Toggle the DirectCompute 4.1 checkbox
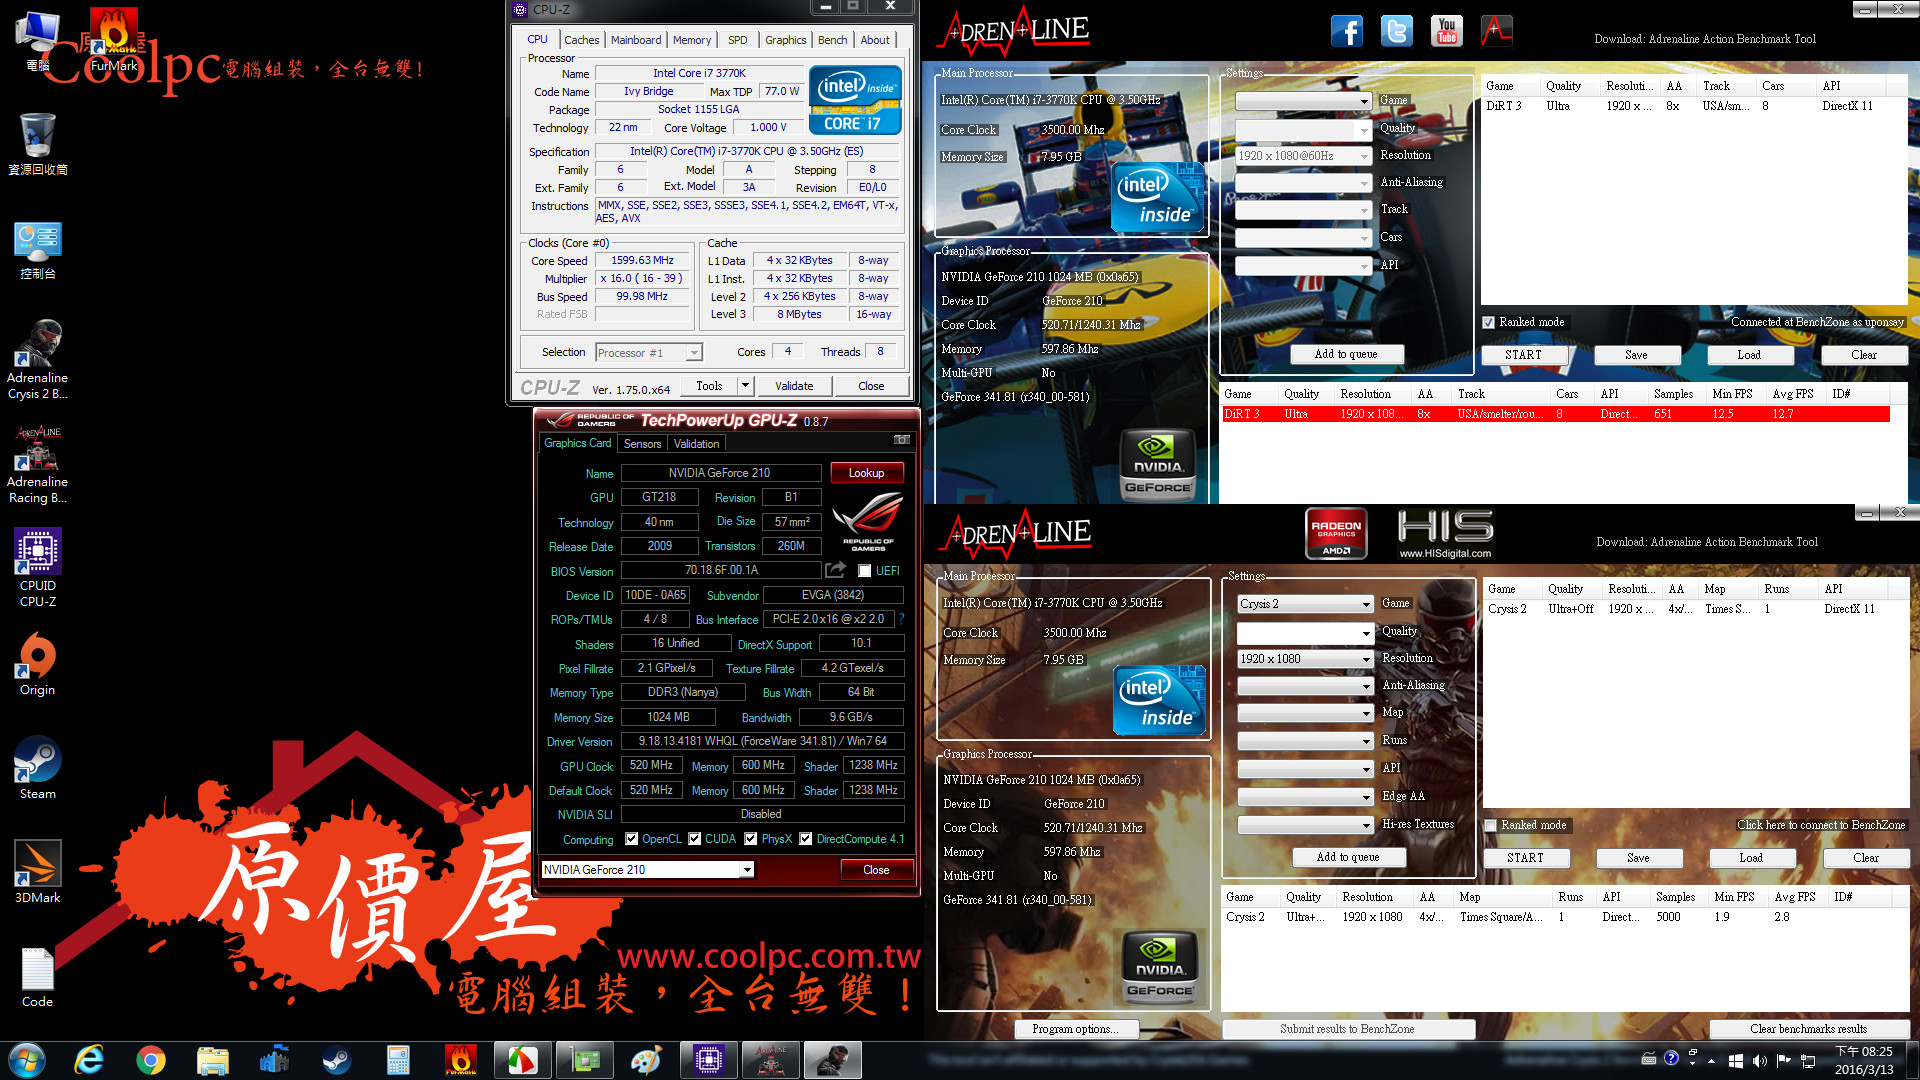The height and width of the screenshot is (1080, 1920). pos(805,839)
